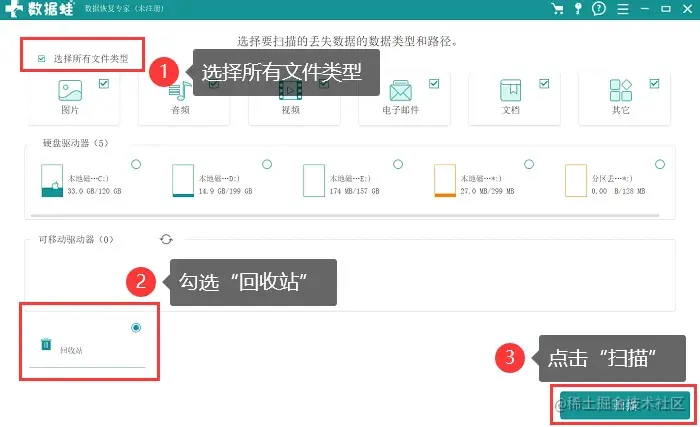Select radio button for 27.0 MB/299 MB disk

point(529,164)
